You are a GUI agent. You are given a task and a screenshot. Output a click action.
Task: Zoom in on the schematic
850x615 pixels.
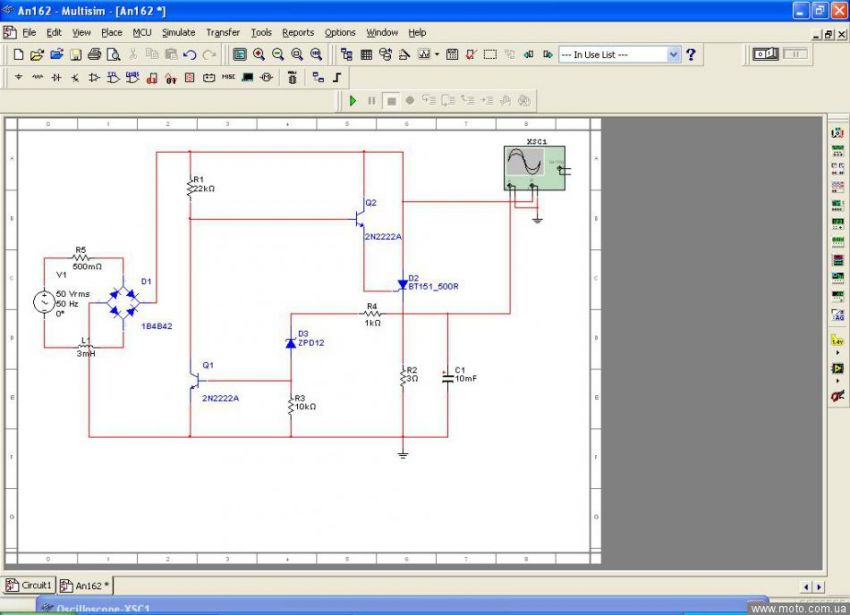[x=259, y=54]
